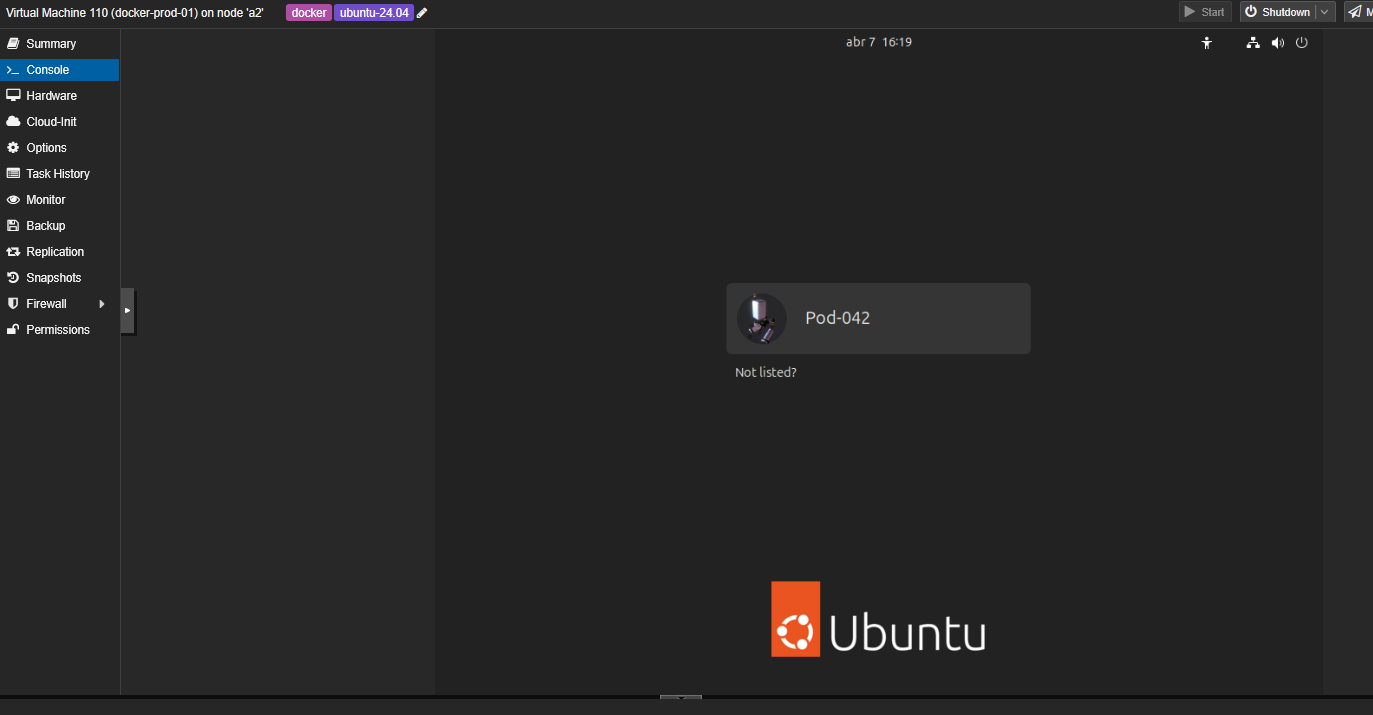Expand the Firewall submenu arrow
1373x715 pixels.
click(102, 304)
